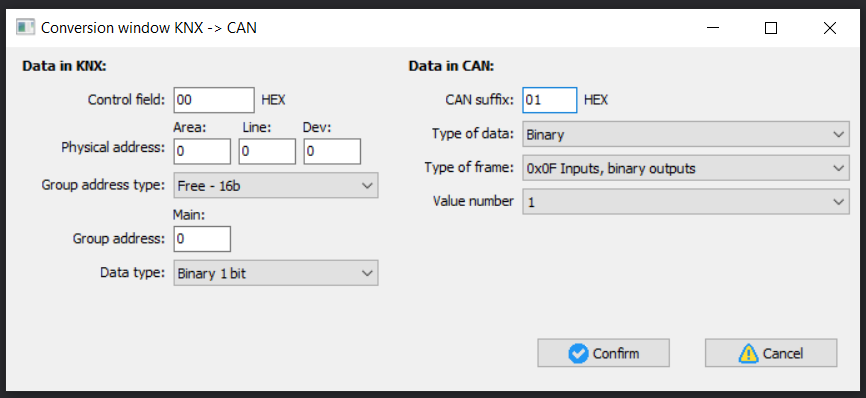The height and width of the screenshot is (398, 866).
Task: Click the 'CAN suffix:' label
Action: pyautogui.click(x=479, y=100)
